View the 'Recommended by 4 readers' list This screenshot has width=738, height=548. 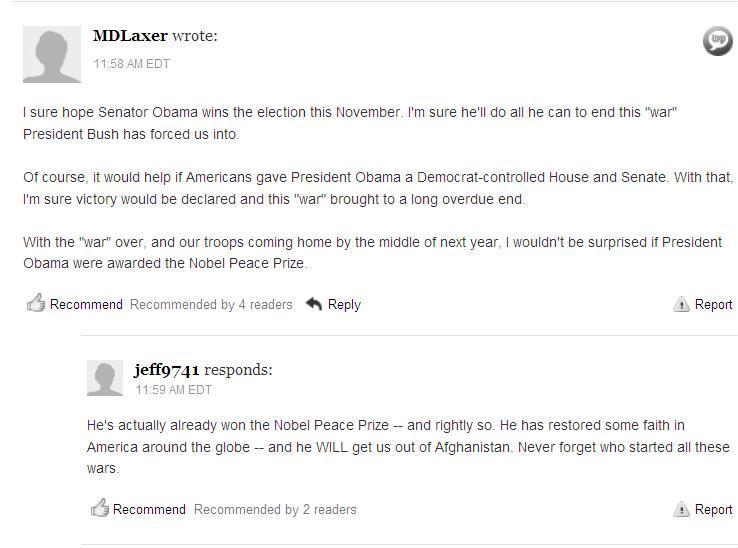point(211,304)
